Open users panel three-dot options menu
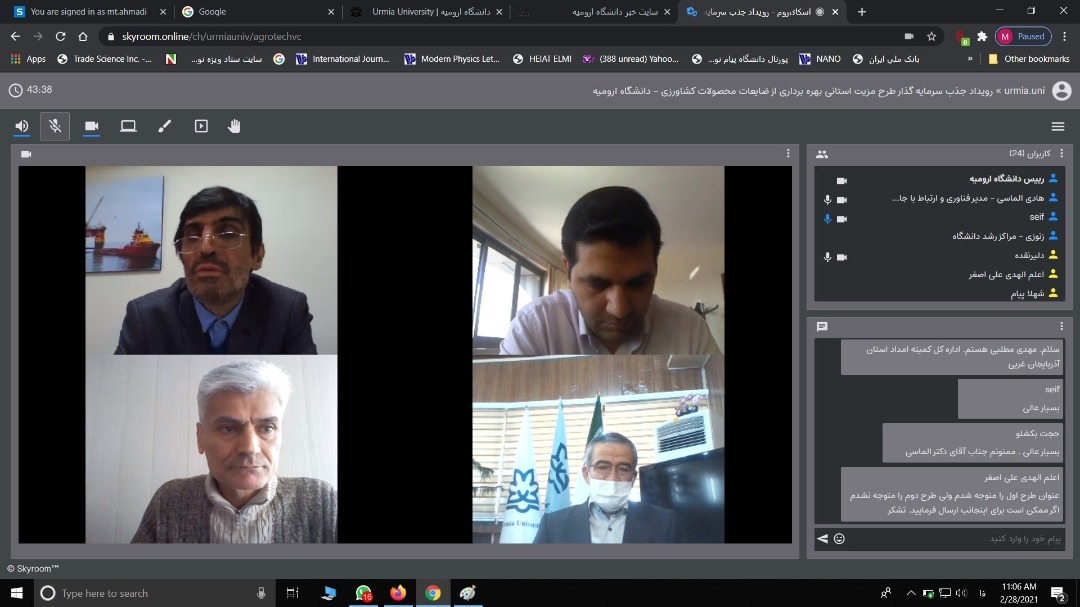This screenshot has width=1080, height=607. pyautogui.click(x=1061, y=154)
